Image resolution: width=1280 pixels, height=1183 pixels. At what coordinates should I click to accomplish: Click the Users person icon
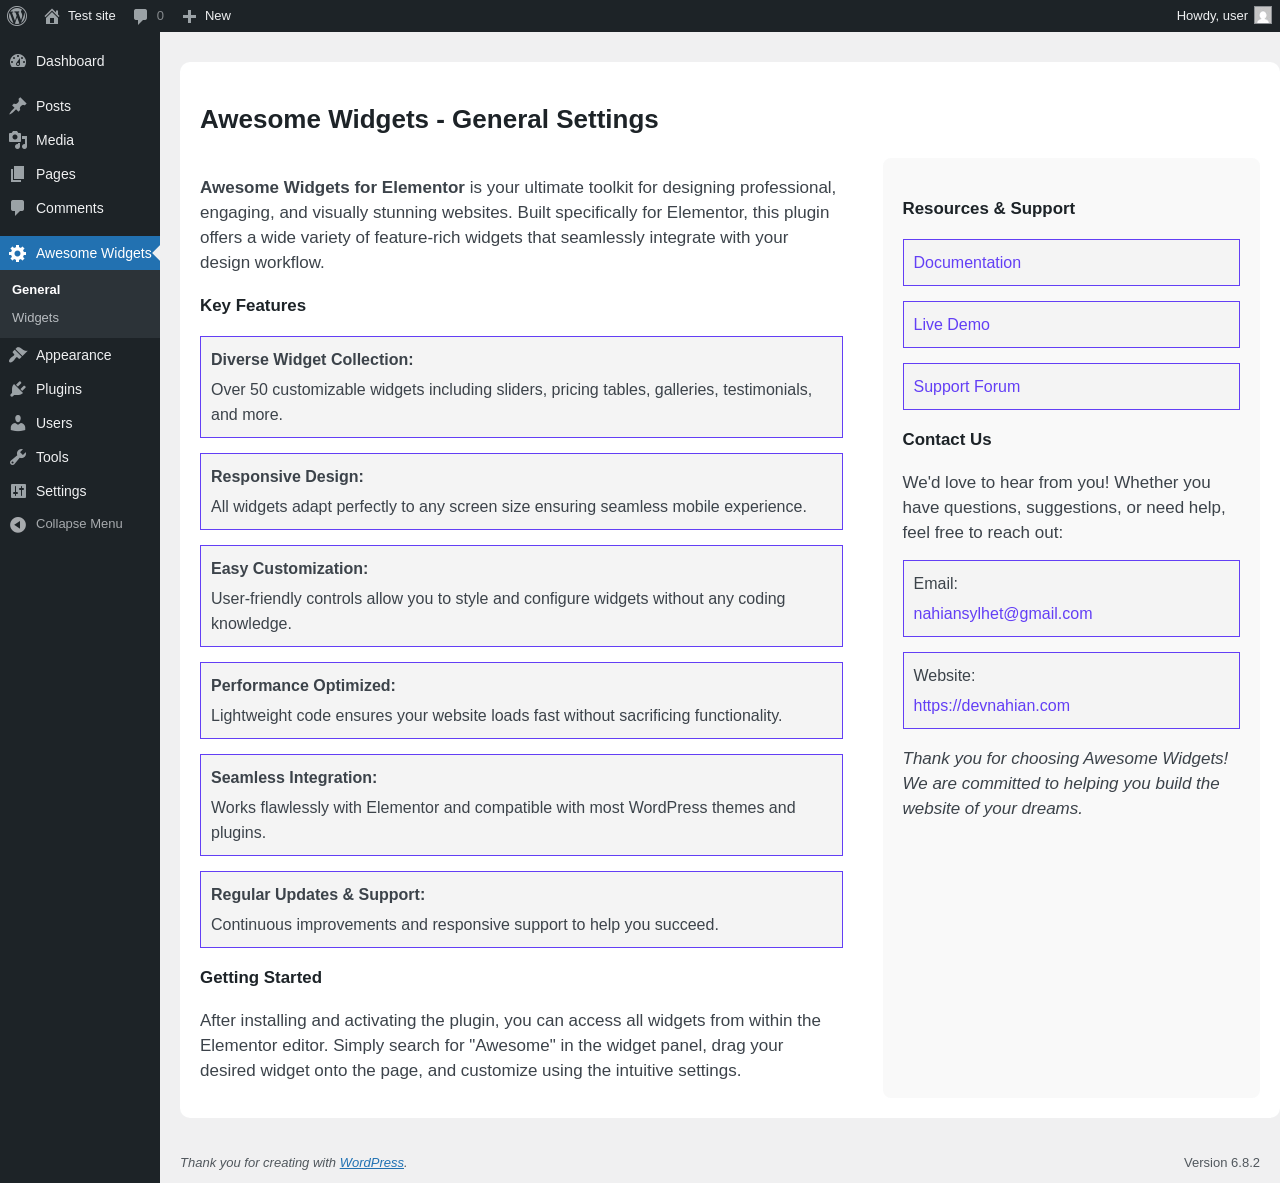[x=18, y=423]
